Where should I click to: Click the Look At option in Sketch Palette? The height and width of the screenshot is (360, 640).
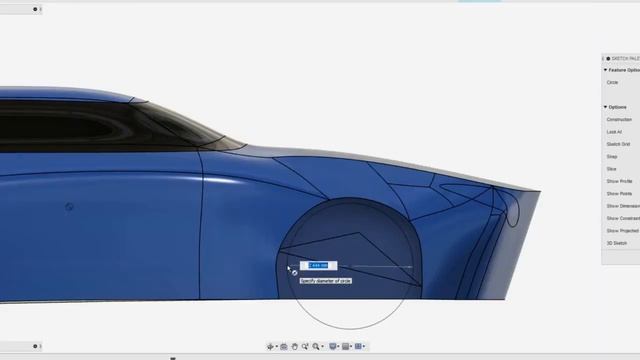click(x=614, y=132)
